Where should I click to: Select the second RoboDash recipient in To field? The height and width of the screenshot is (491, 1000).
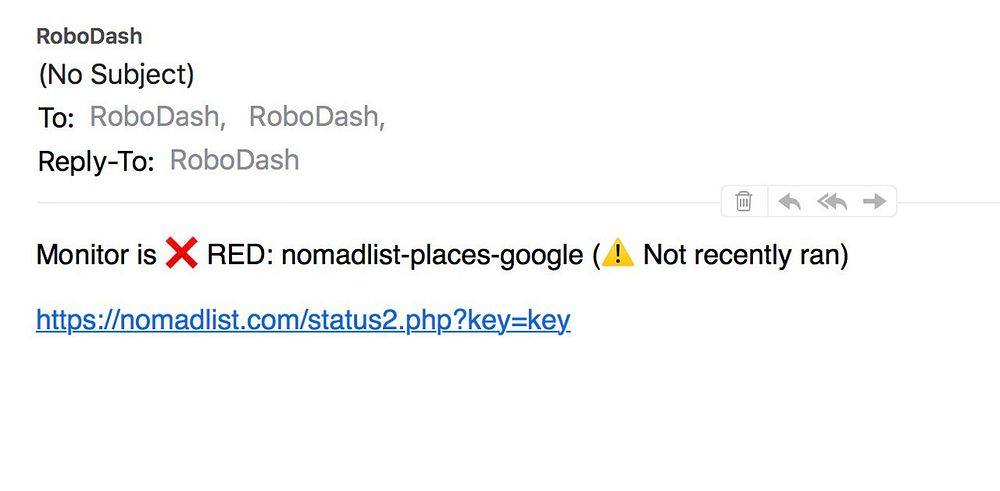313,117
